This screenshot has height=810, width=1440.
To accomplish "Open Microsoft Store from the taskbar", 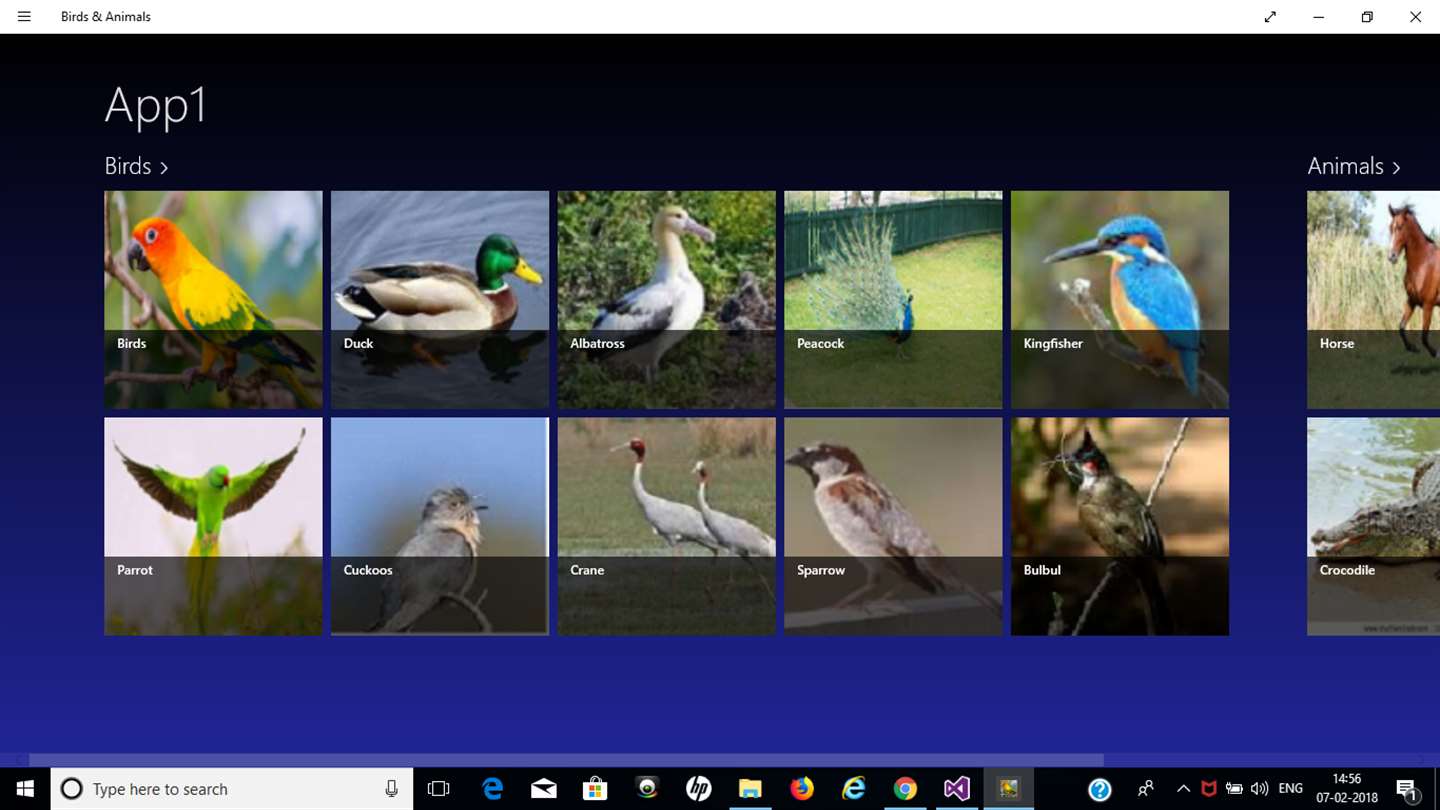I will pyautogui.click(x=596, y=789).
